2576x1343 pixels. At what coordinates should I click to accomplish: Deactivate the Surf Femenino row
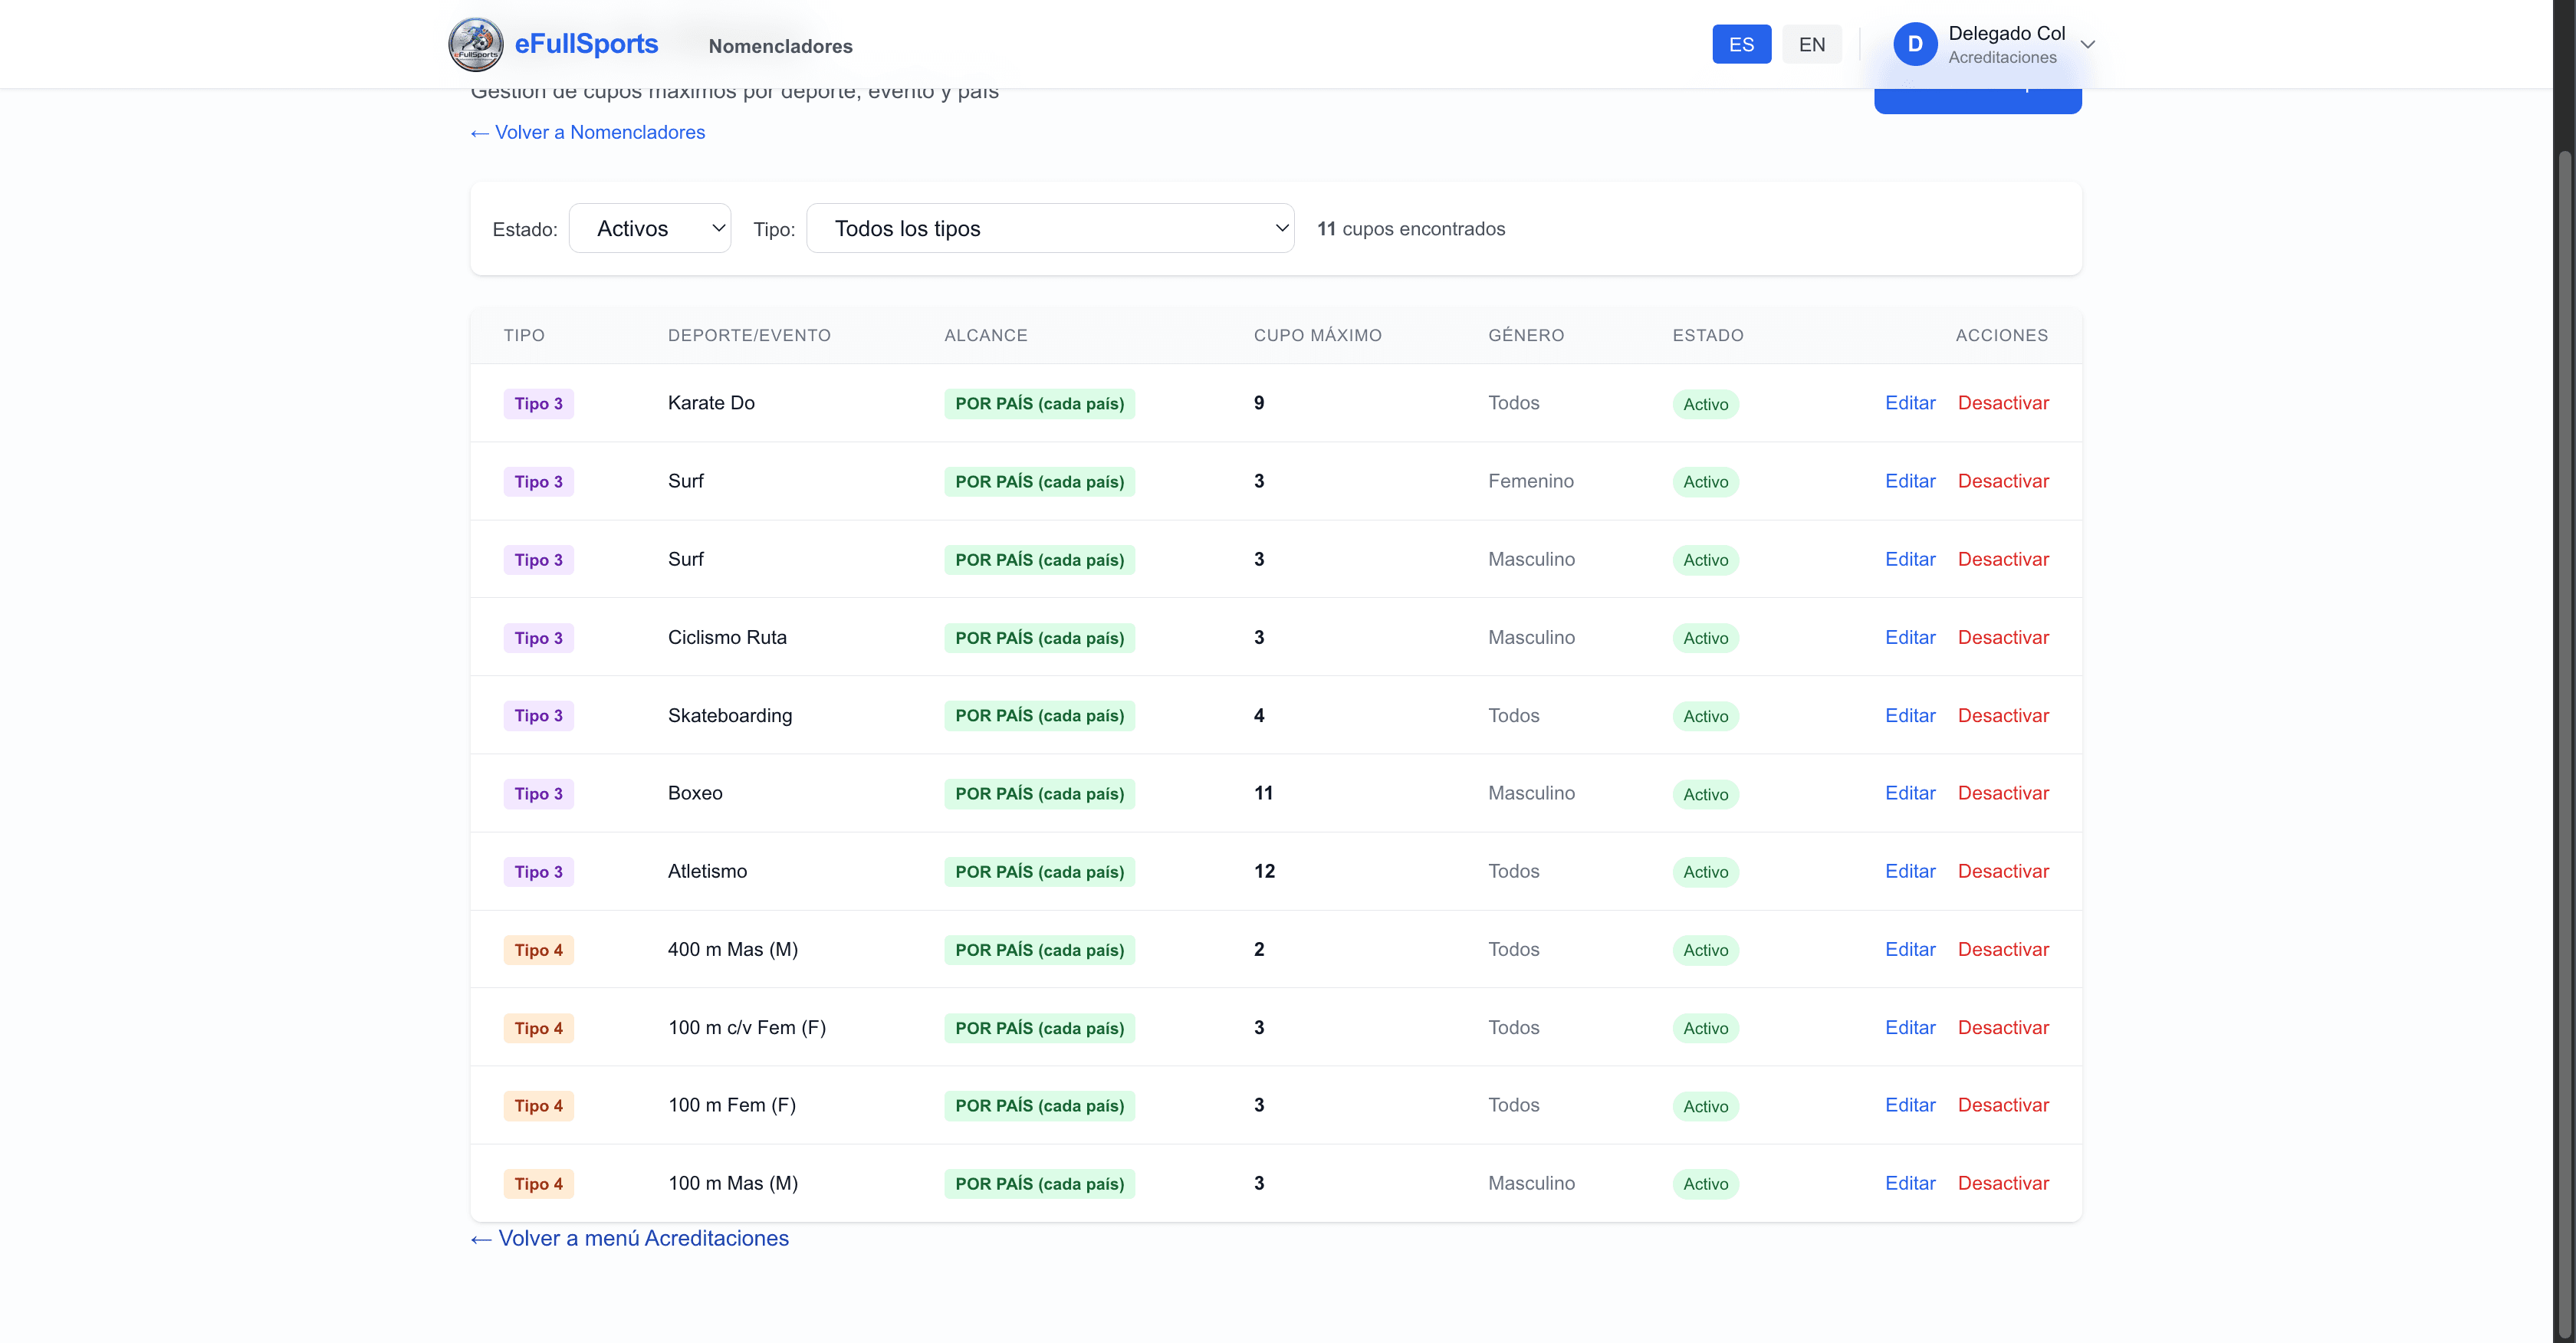2003,481
